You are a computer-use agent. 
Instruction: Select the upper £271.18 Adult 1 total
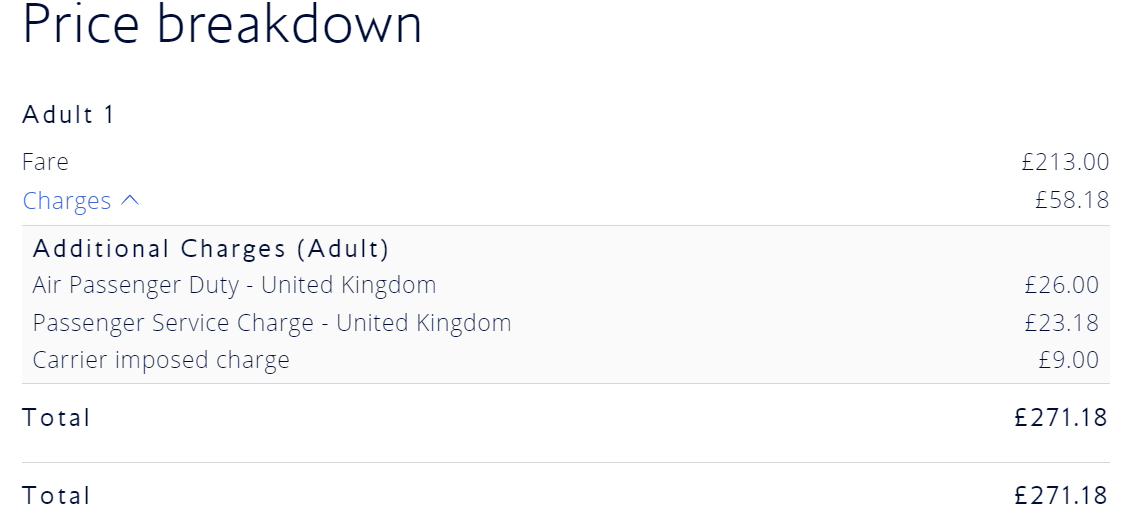coord(1060,418)
